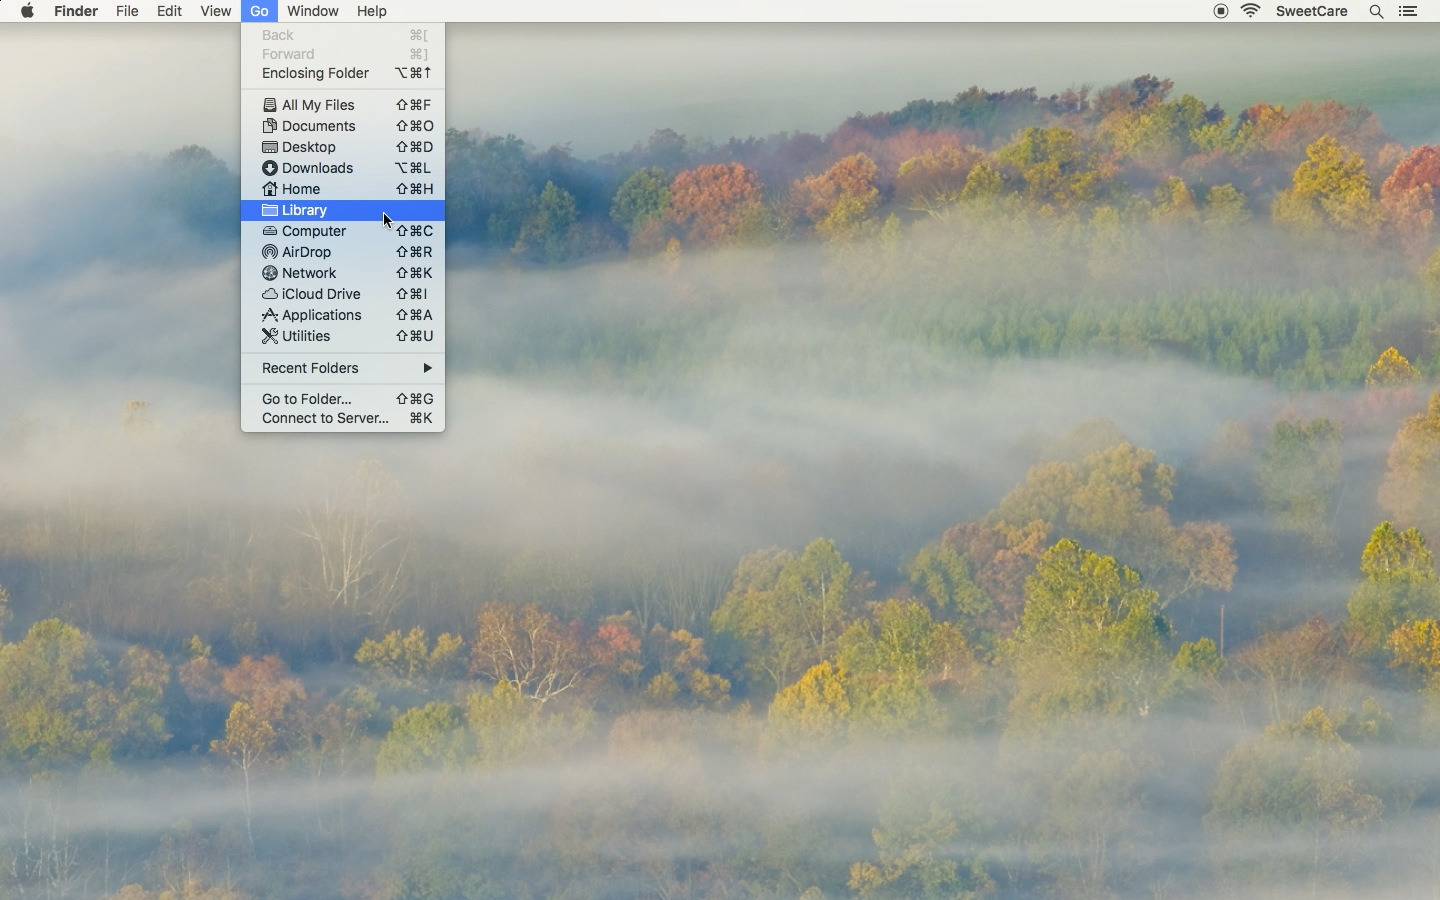Open the Window menu
This screenshot has height=900, width=1440.
tap(313, 11)
